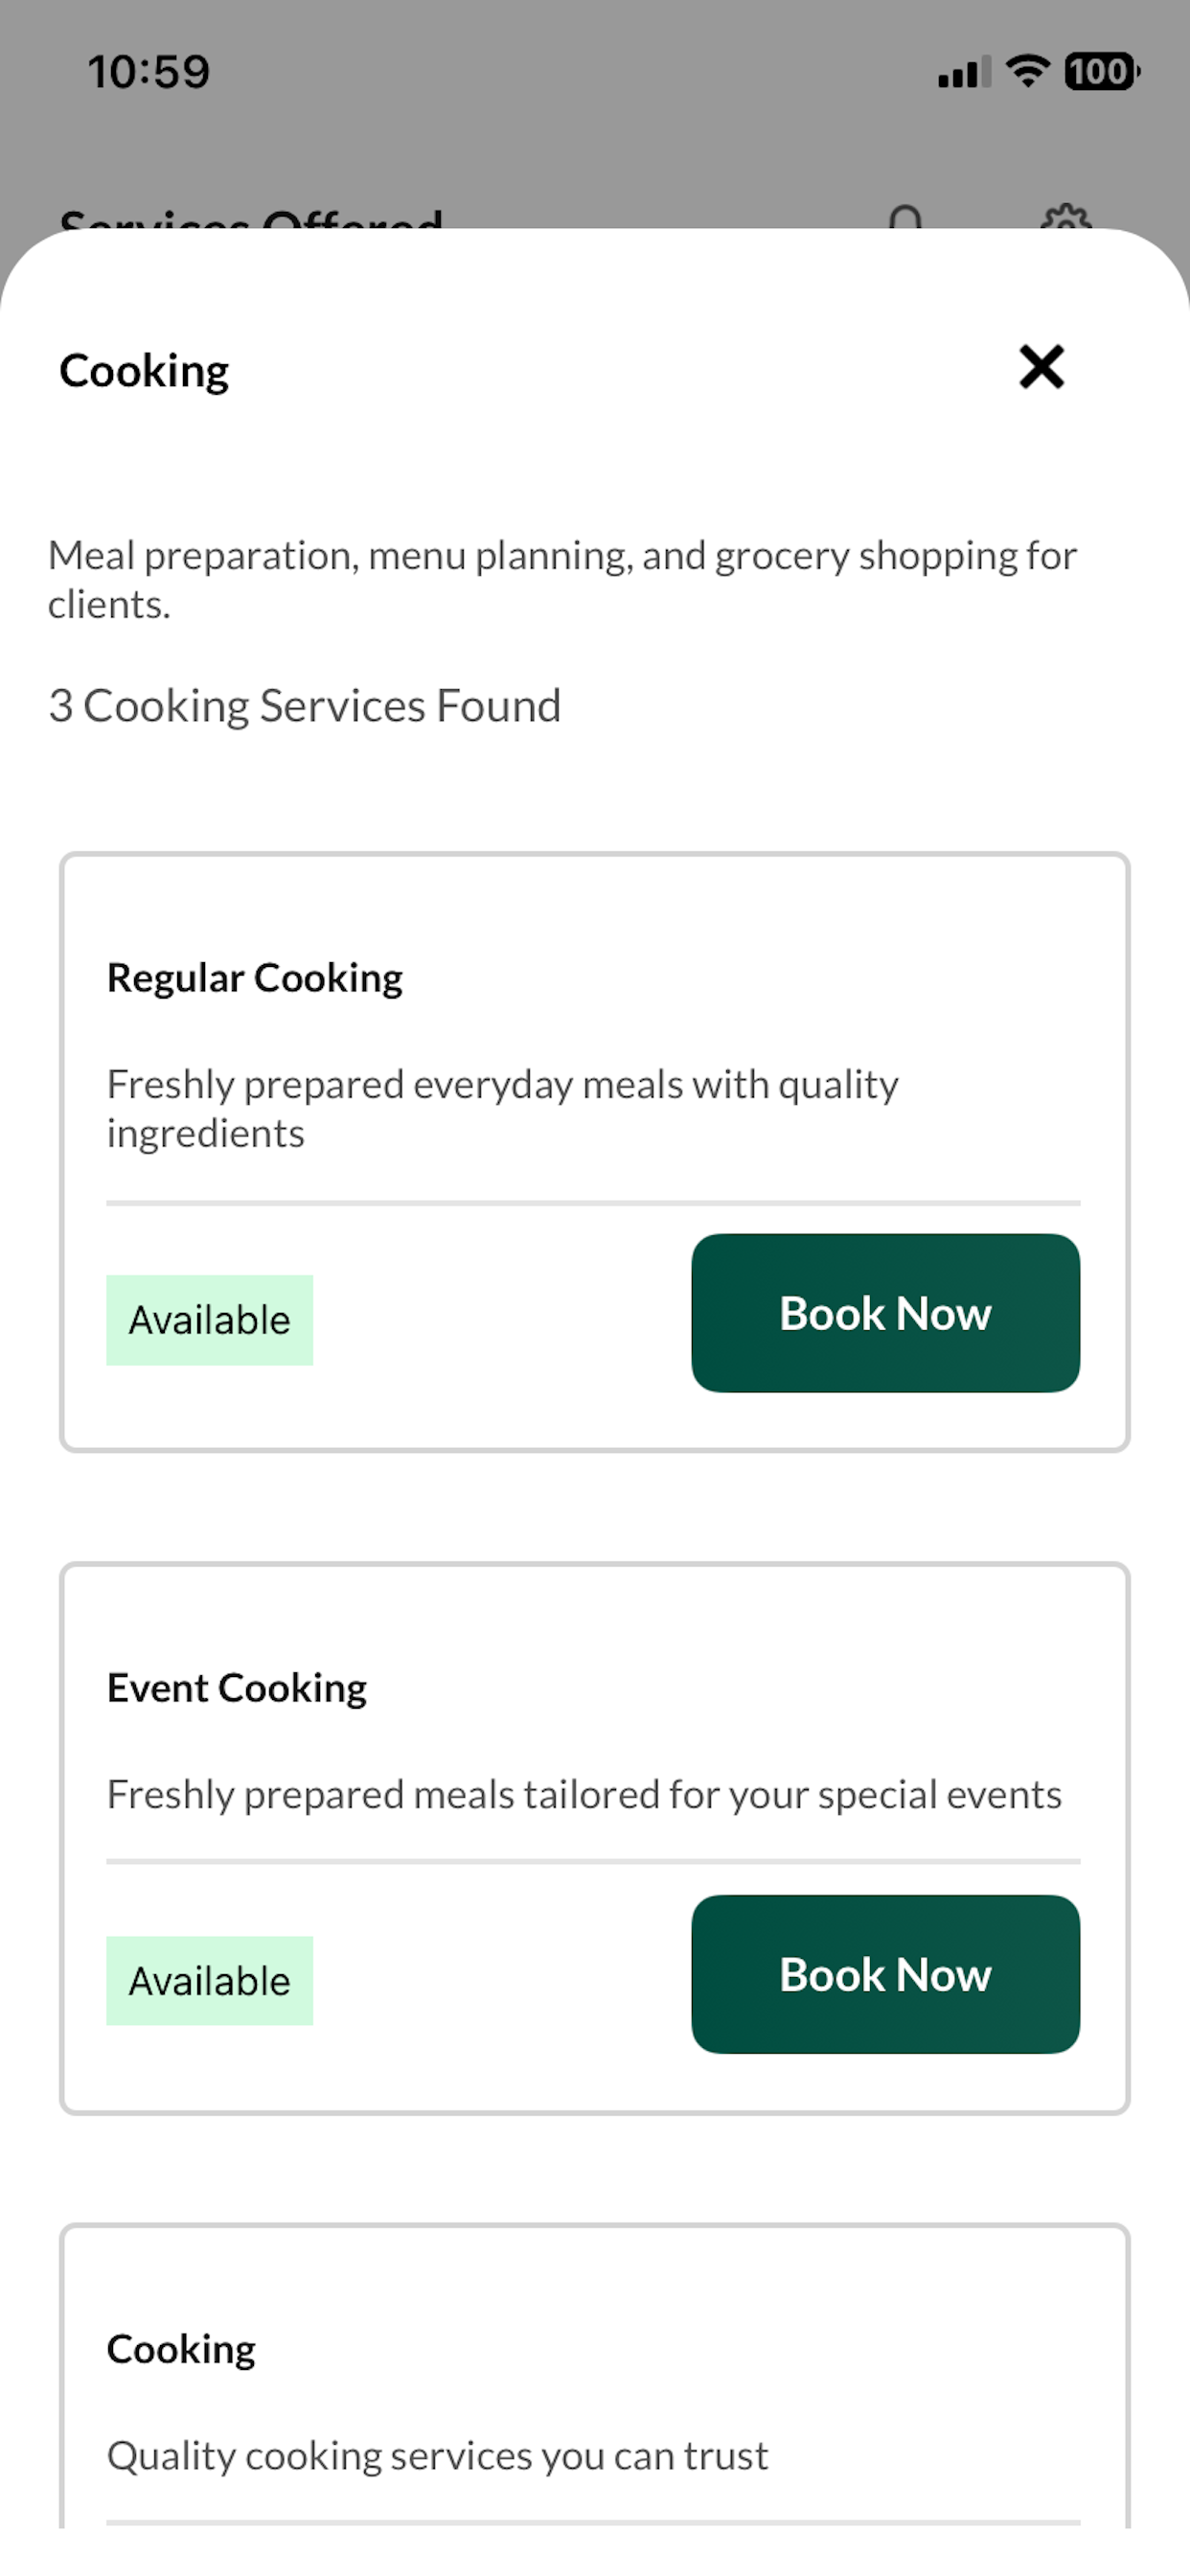The image size is (1190, 2576).
Task: Tap 'Quality cooking services you can trust'
Action: 438,2456
